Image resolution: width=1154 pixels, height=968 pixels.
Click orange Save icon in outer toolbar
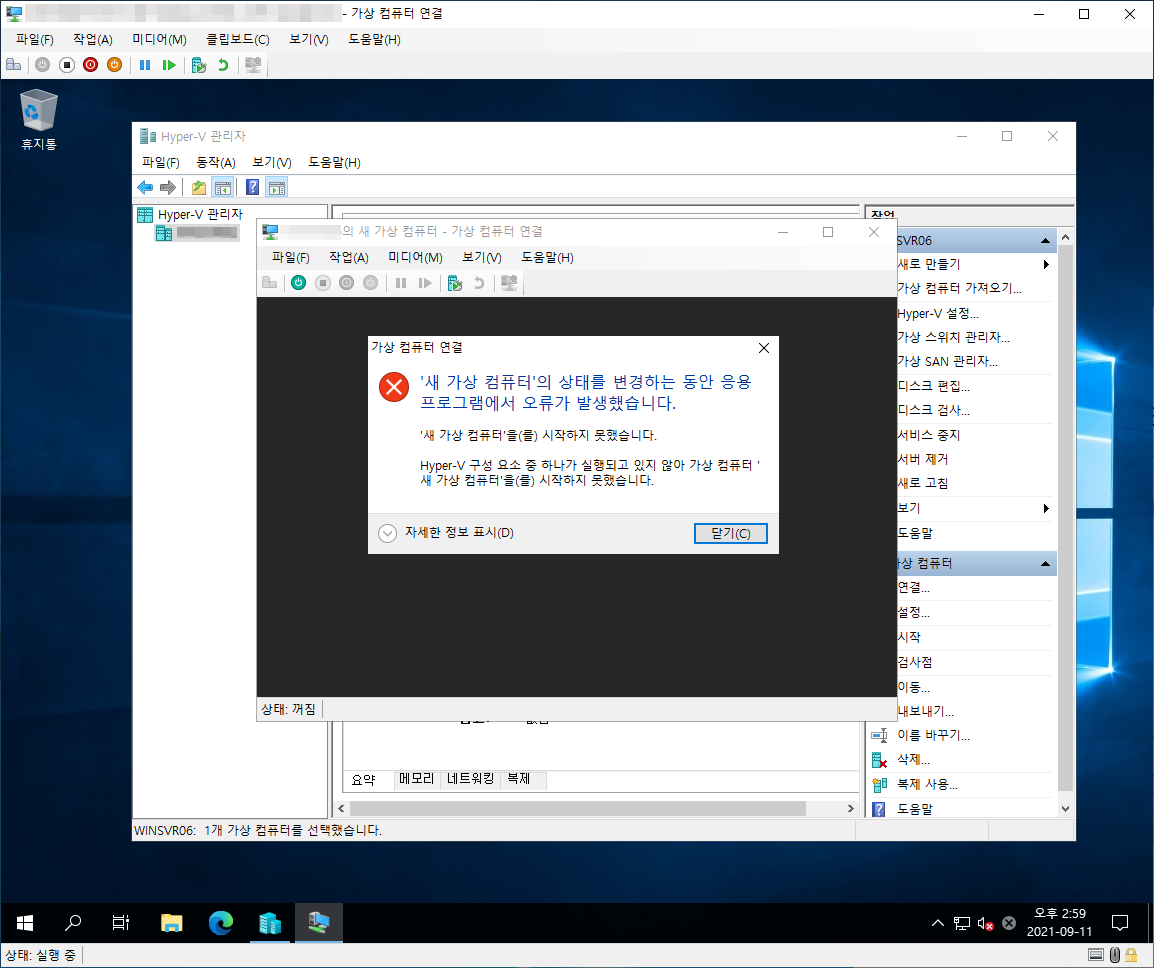click(x=114, y=65)
